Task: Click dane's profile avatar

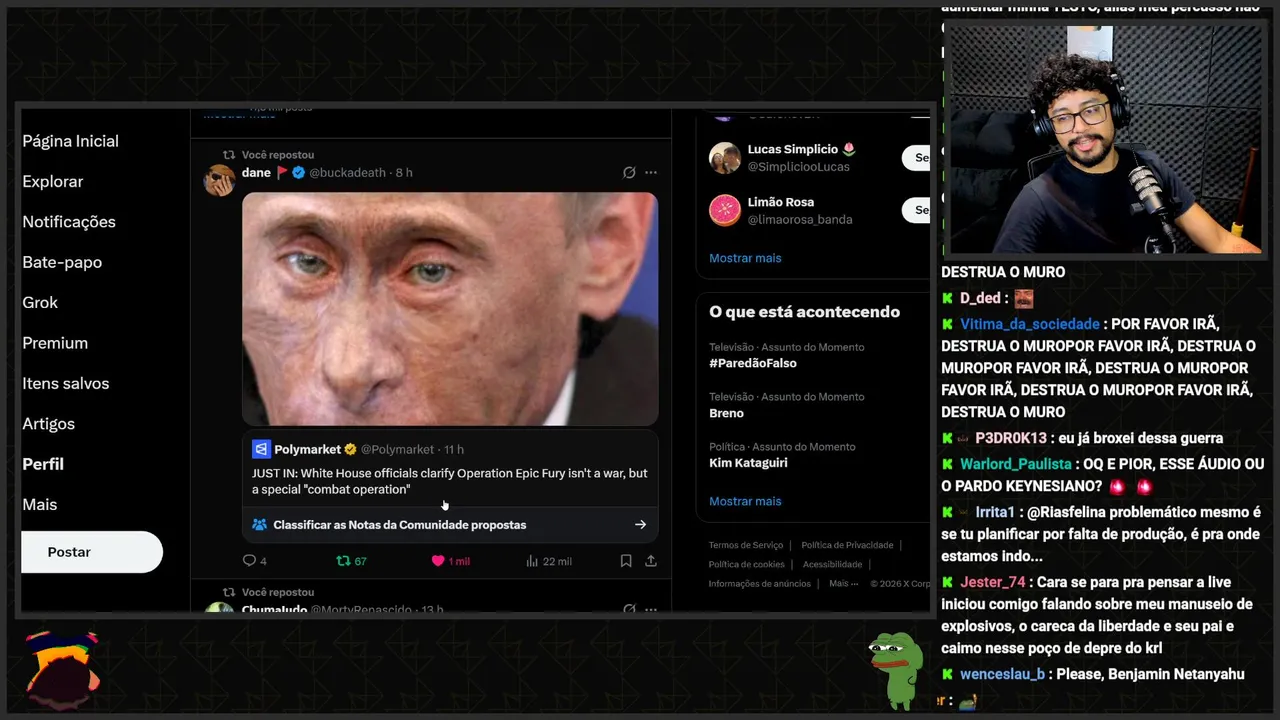Action: tap(220, 180)
